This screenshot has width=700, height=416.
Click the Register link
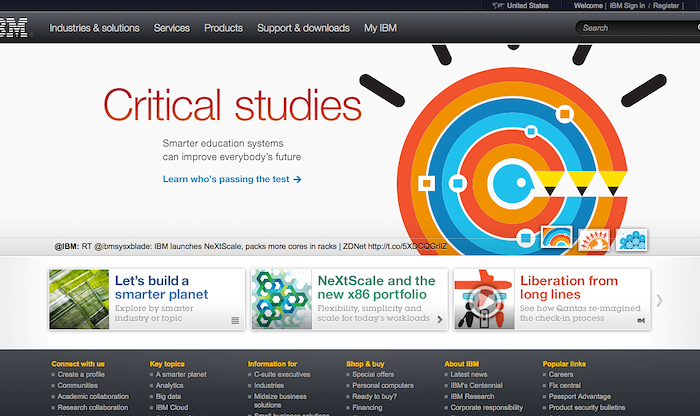pyautogui.click(x=666, y=6)
